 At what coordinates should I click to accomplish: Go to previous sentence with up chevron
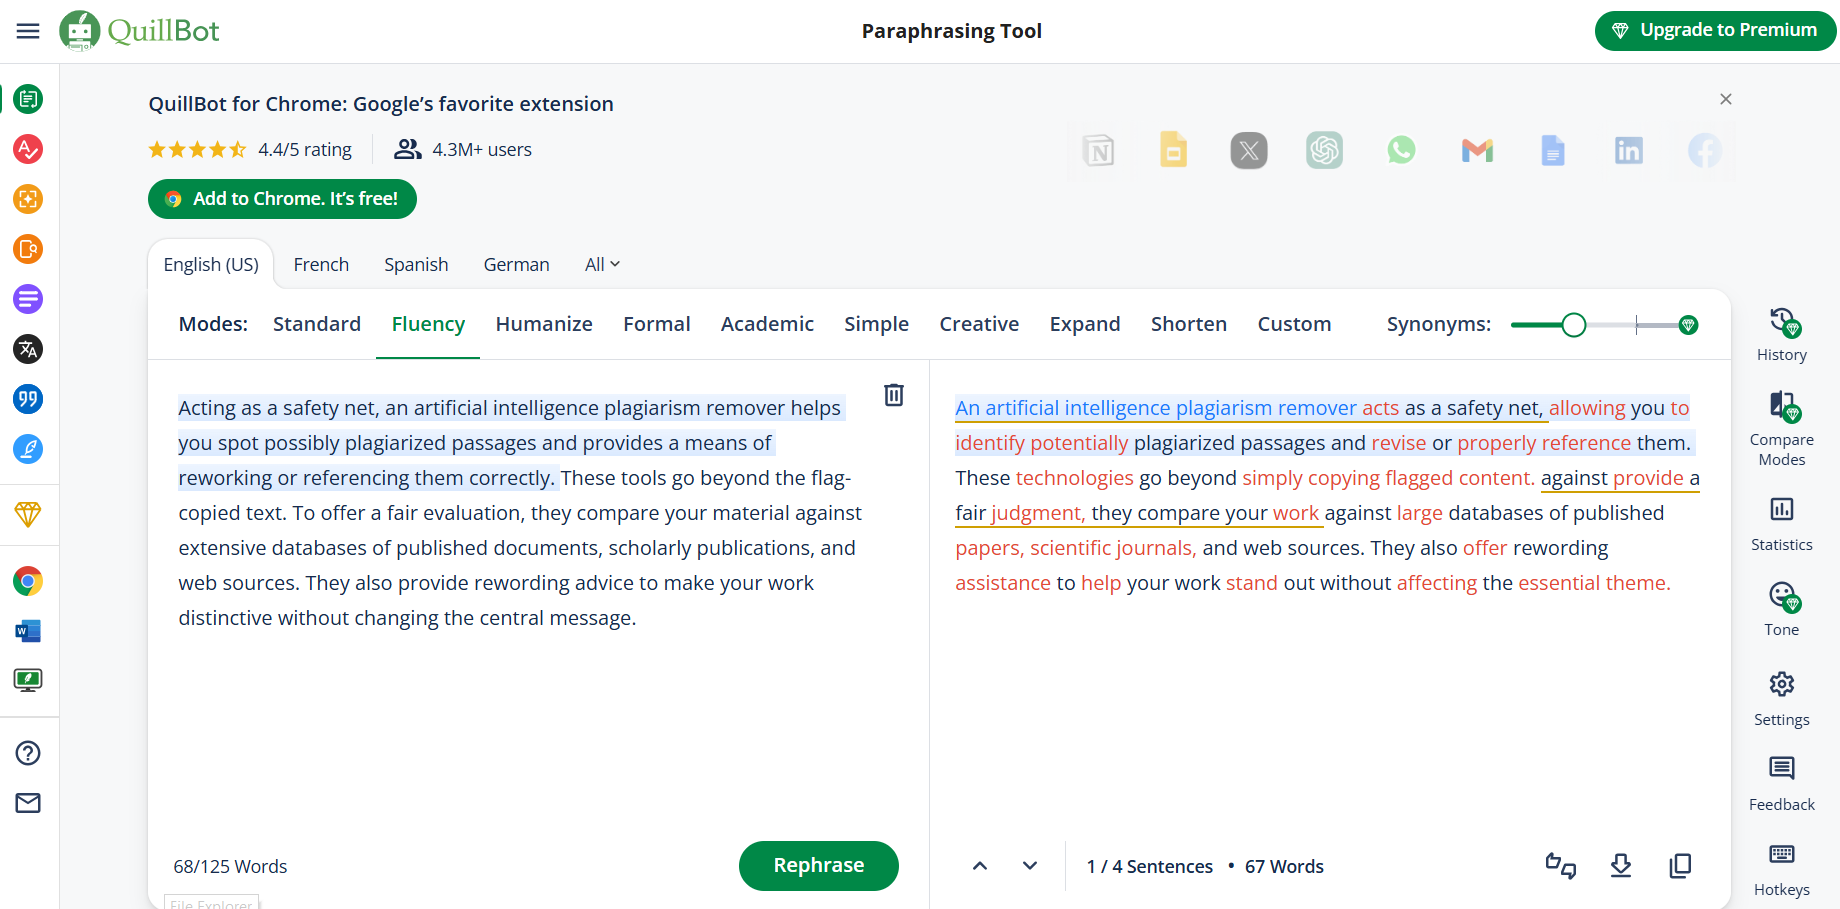tap(980, 866)
